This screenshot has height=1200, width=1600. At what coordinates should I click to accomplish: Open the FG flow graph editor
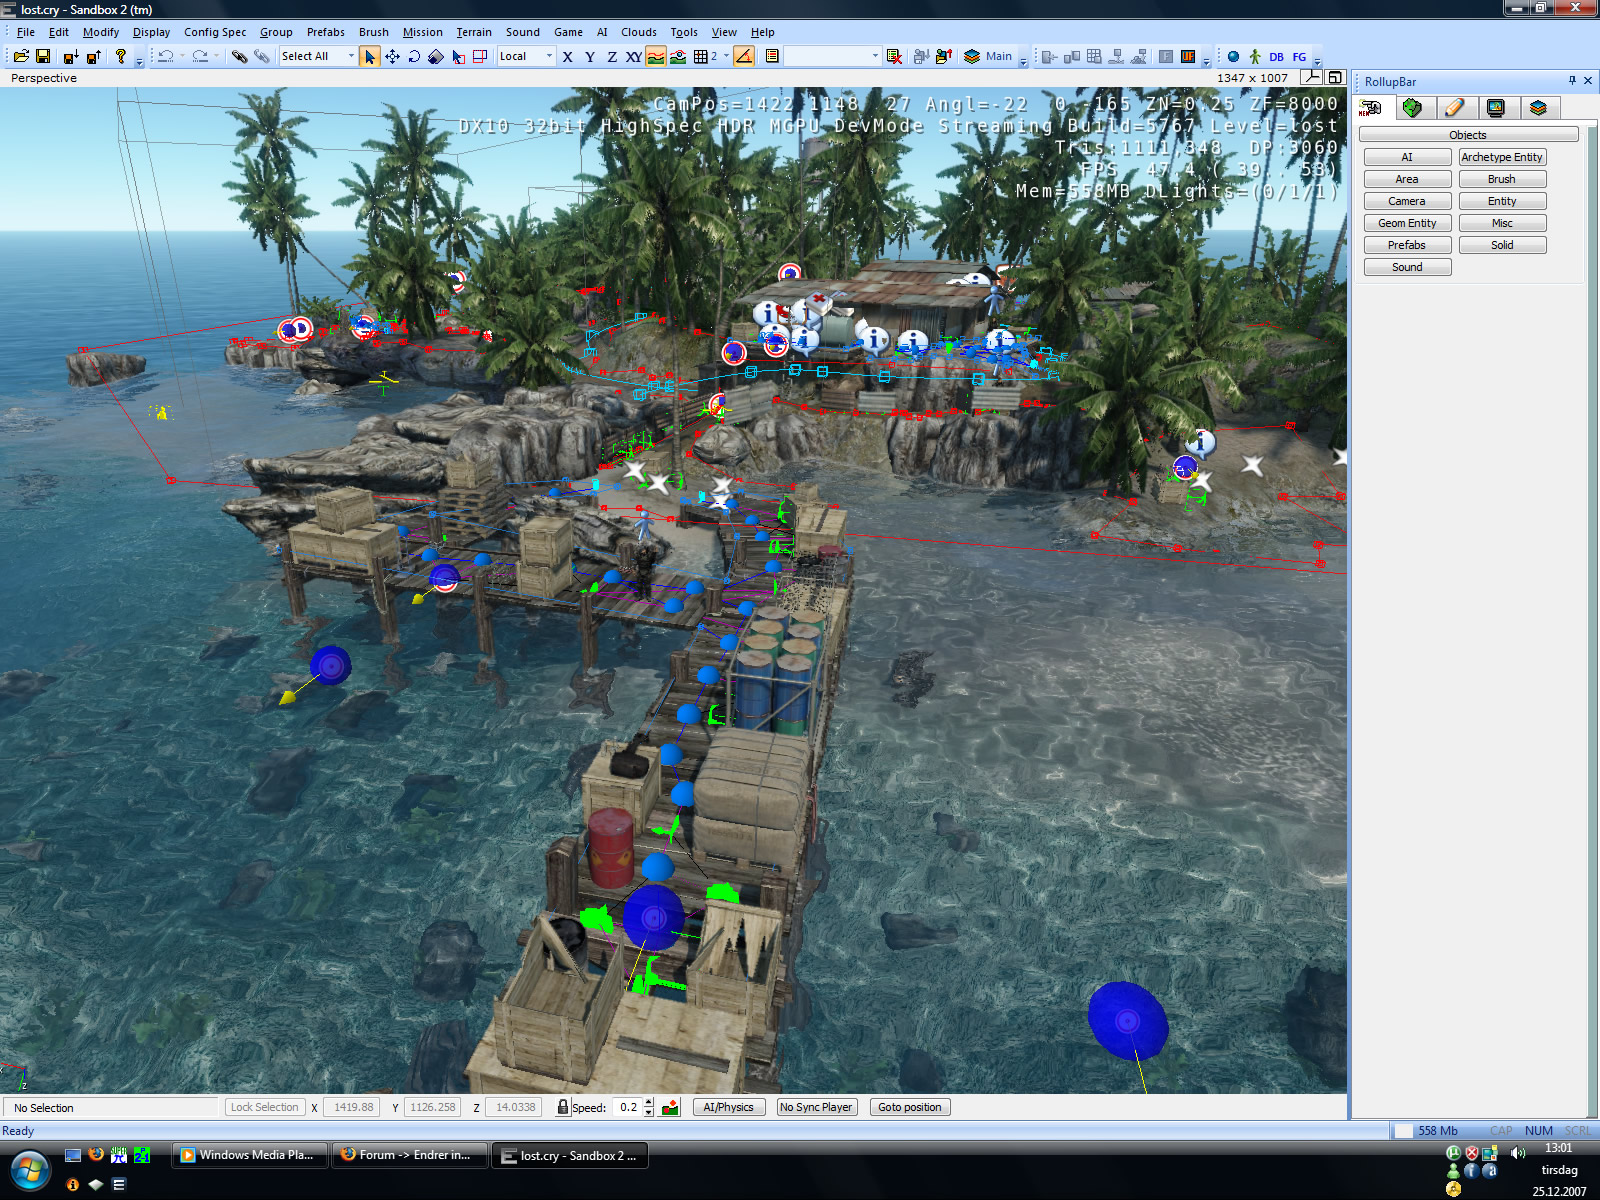(x=1299, y=57)
